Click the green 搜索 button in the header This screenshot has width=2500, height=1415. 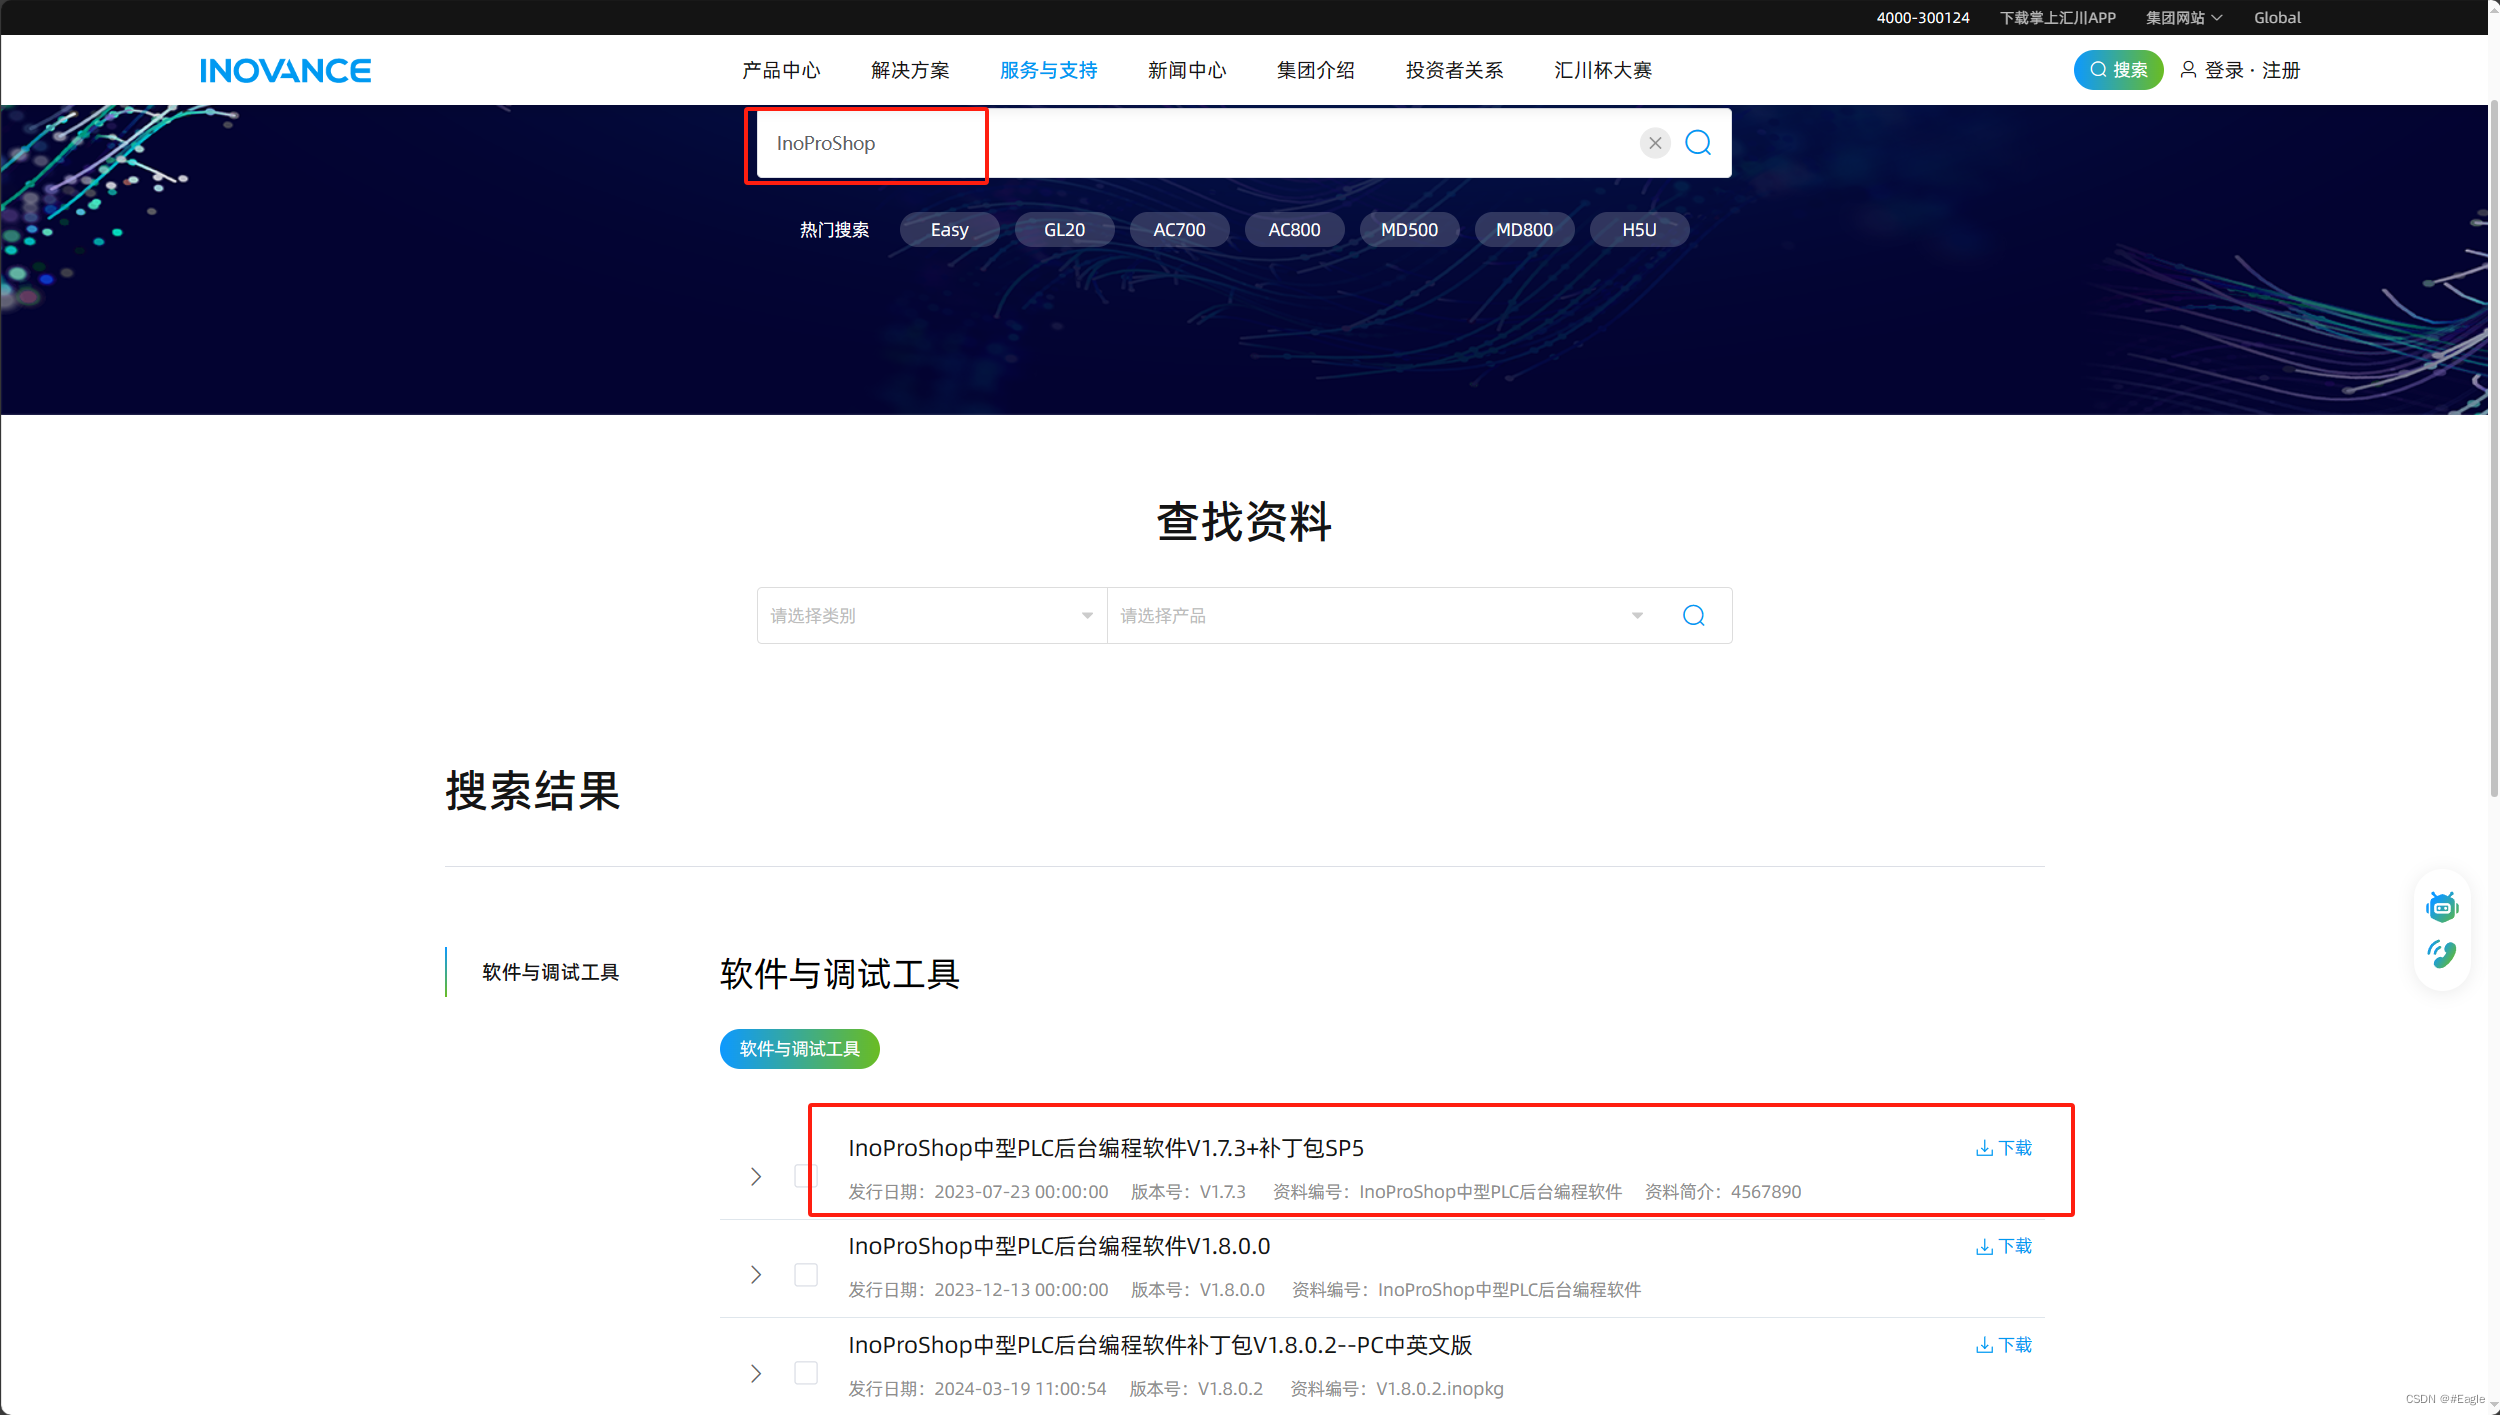2117,70
